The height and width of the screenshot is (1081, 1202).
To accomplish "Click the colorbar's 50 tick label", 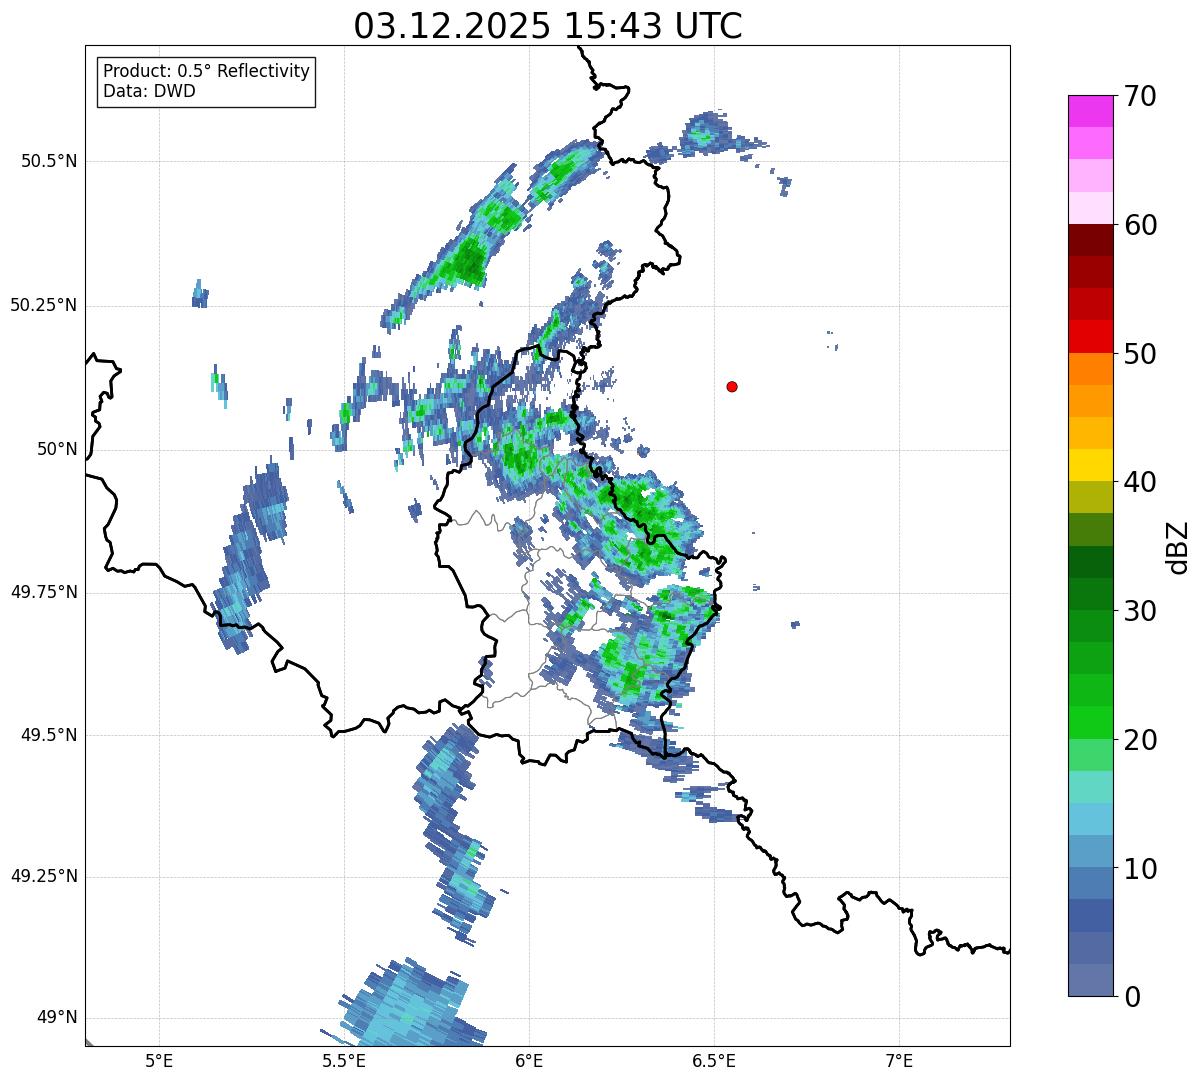I will tap(1140, 354).
